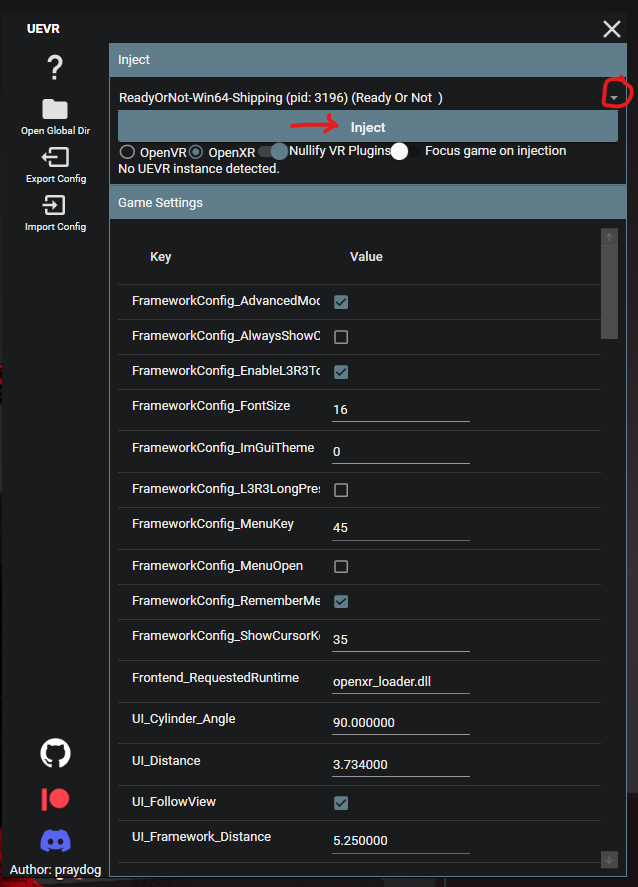Click the help question mark icon
Image resolution: width=638 pixels, height=887 pixels.
click(55, 68)
